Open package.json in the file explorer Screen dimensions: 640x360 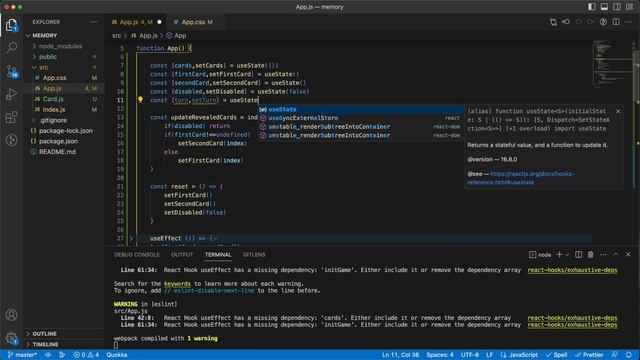(x=58, y=141)
